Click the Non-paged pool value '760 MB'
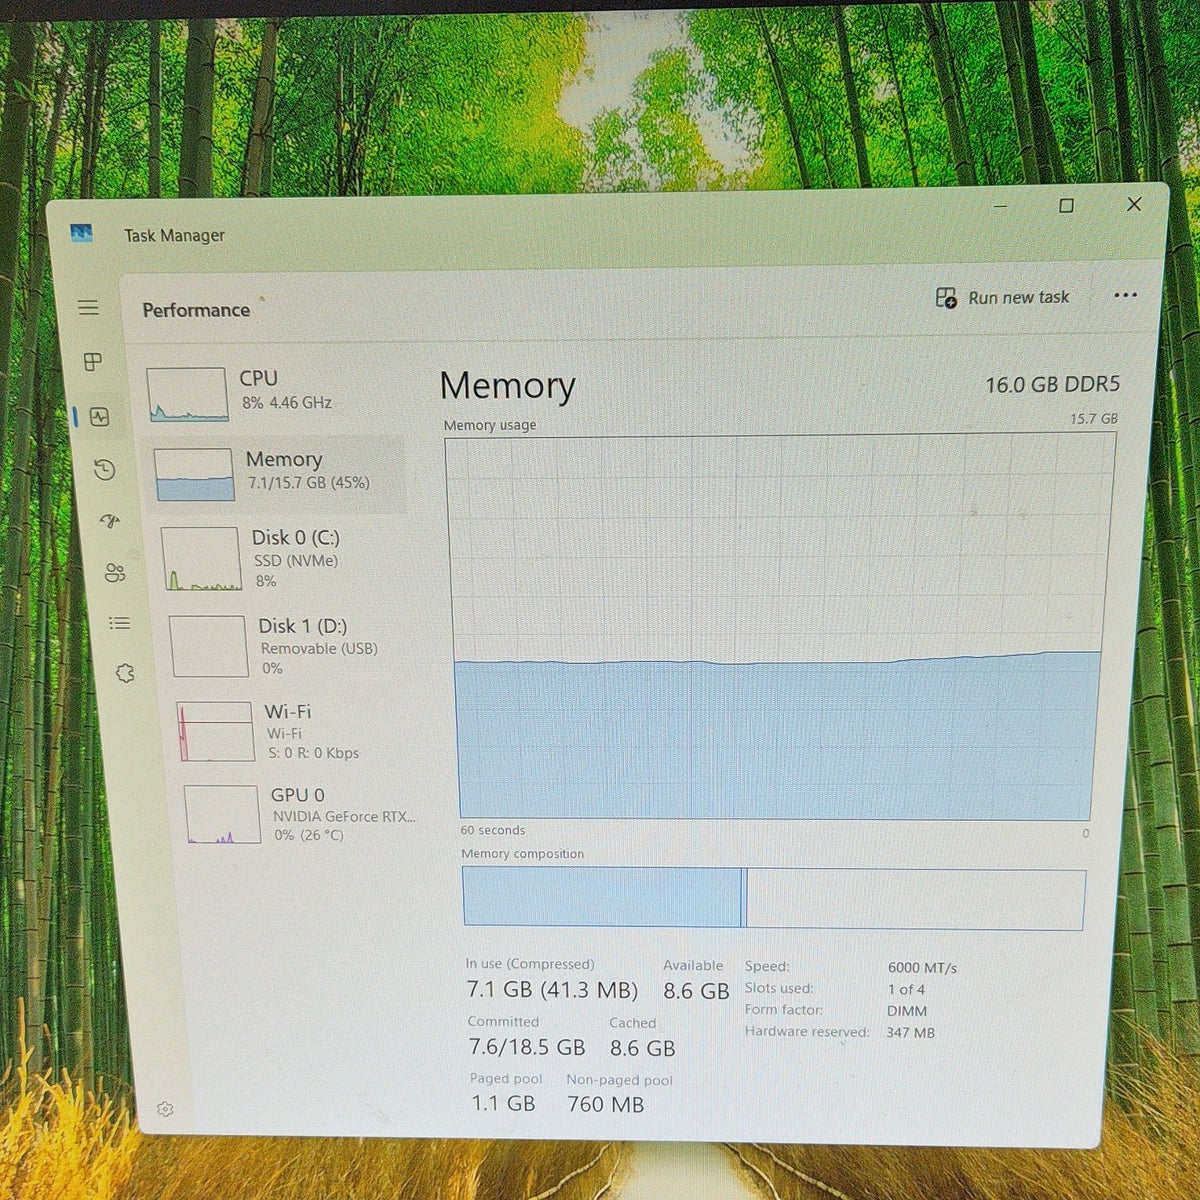This screenshot has height=1200, width=1200. coord(606,1104)
